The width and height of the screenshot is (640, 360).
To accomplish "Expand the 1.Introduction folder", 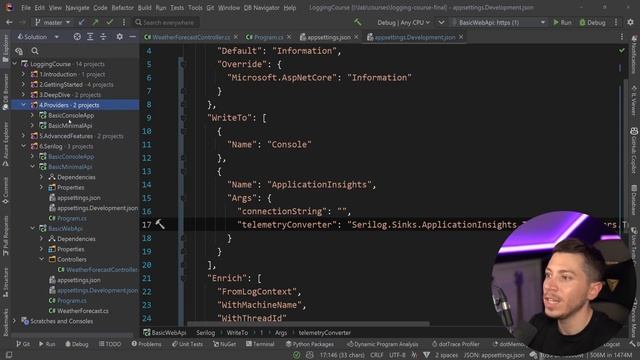I will (23, 74).
